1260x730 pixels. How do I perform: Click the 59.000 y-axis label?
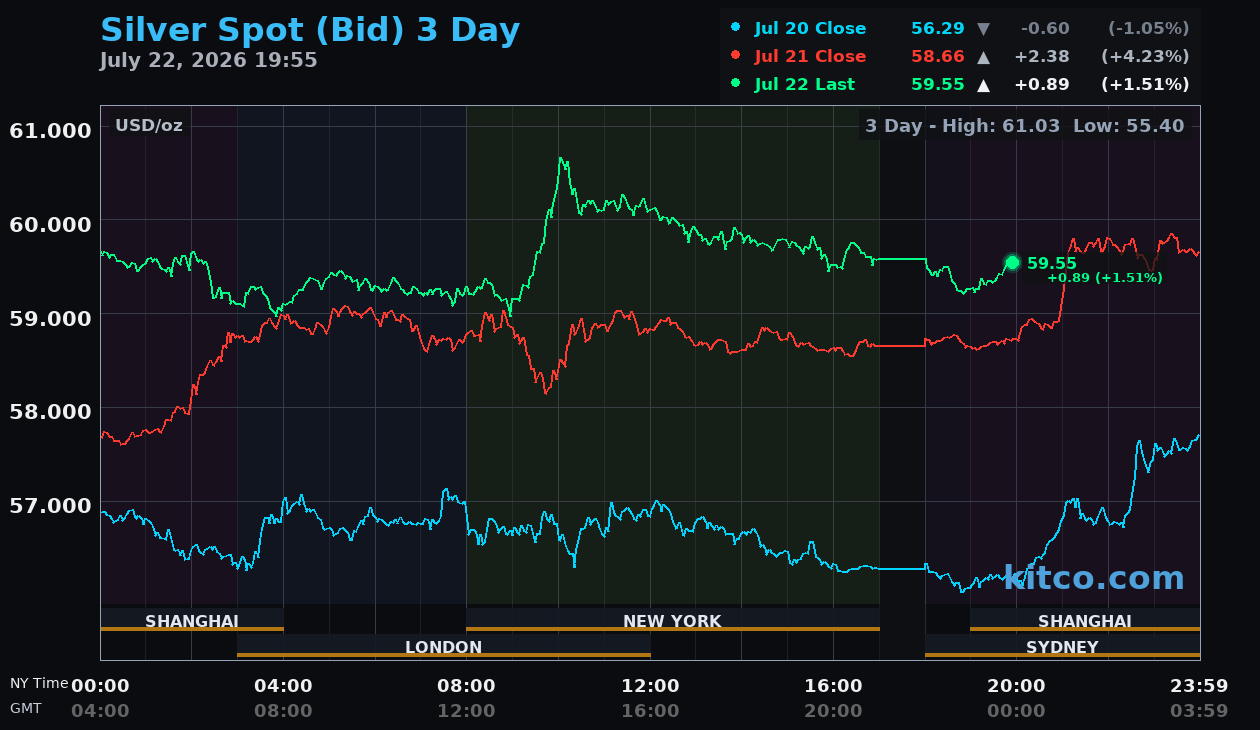pyautogui.click(x=50, y=318)
